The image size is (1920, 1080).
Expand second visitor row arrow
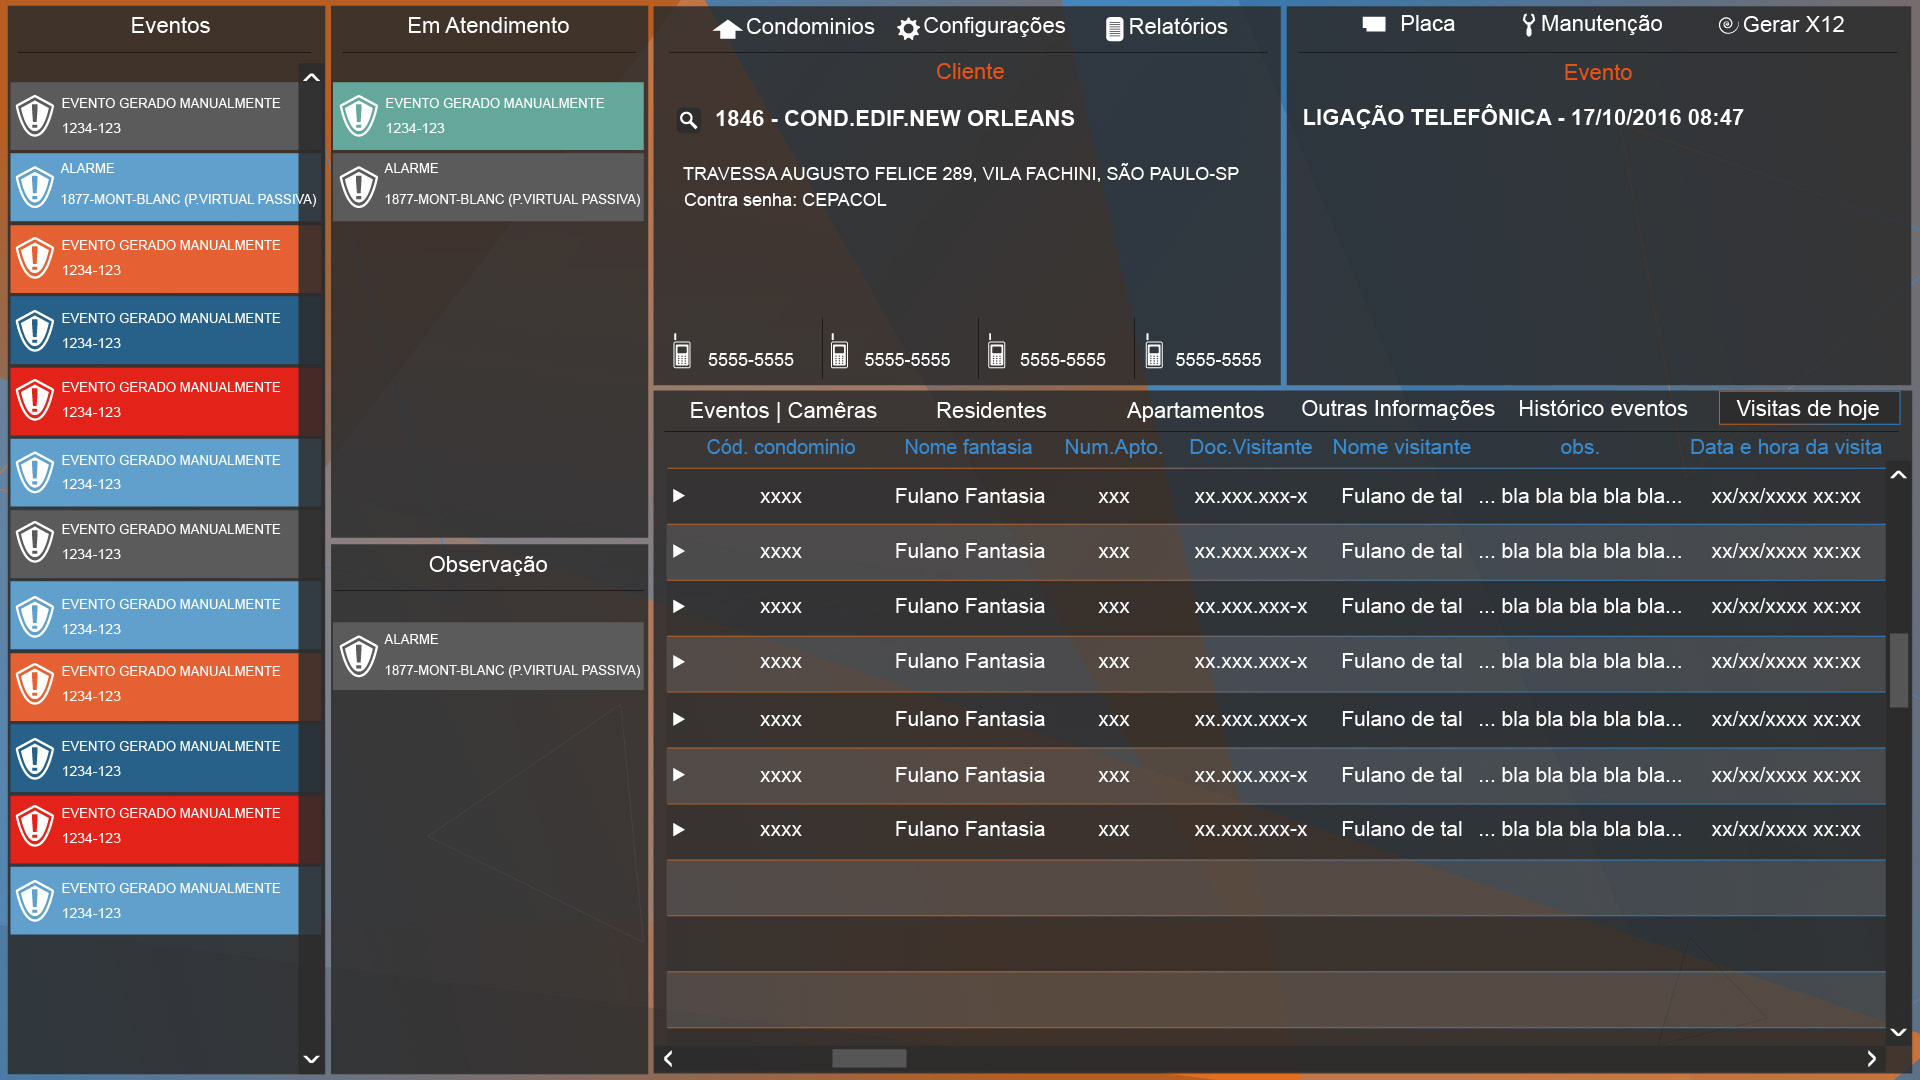click(x=679, y=551)
